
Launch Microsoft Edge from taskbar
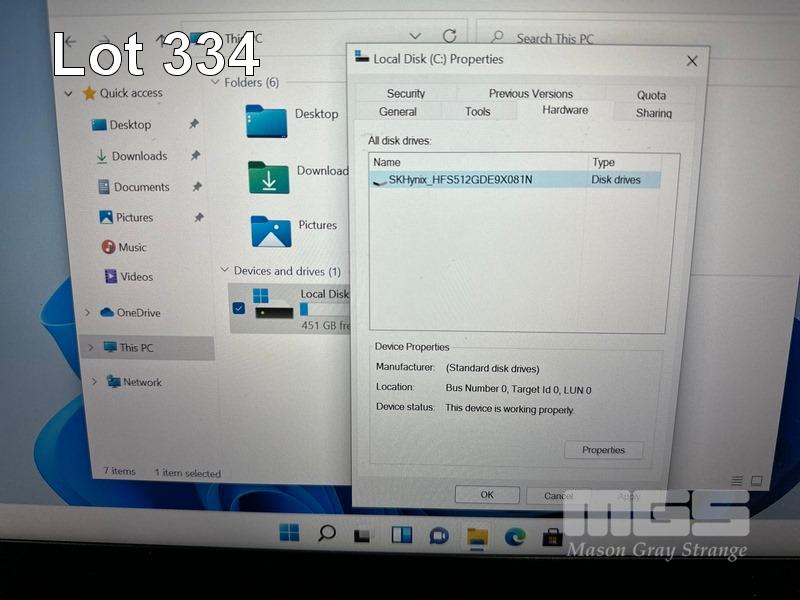(515, 536)
